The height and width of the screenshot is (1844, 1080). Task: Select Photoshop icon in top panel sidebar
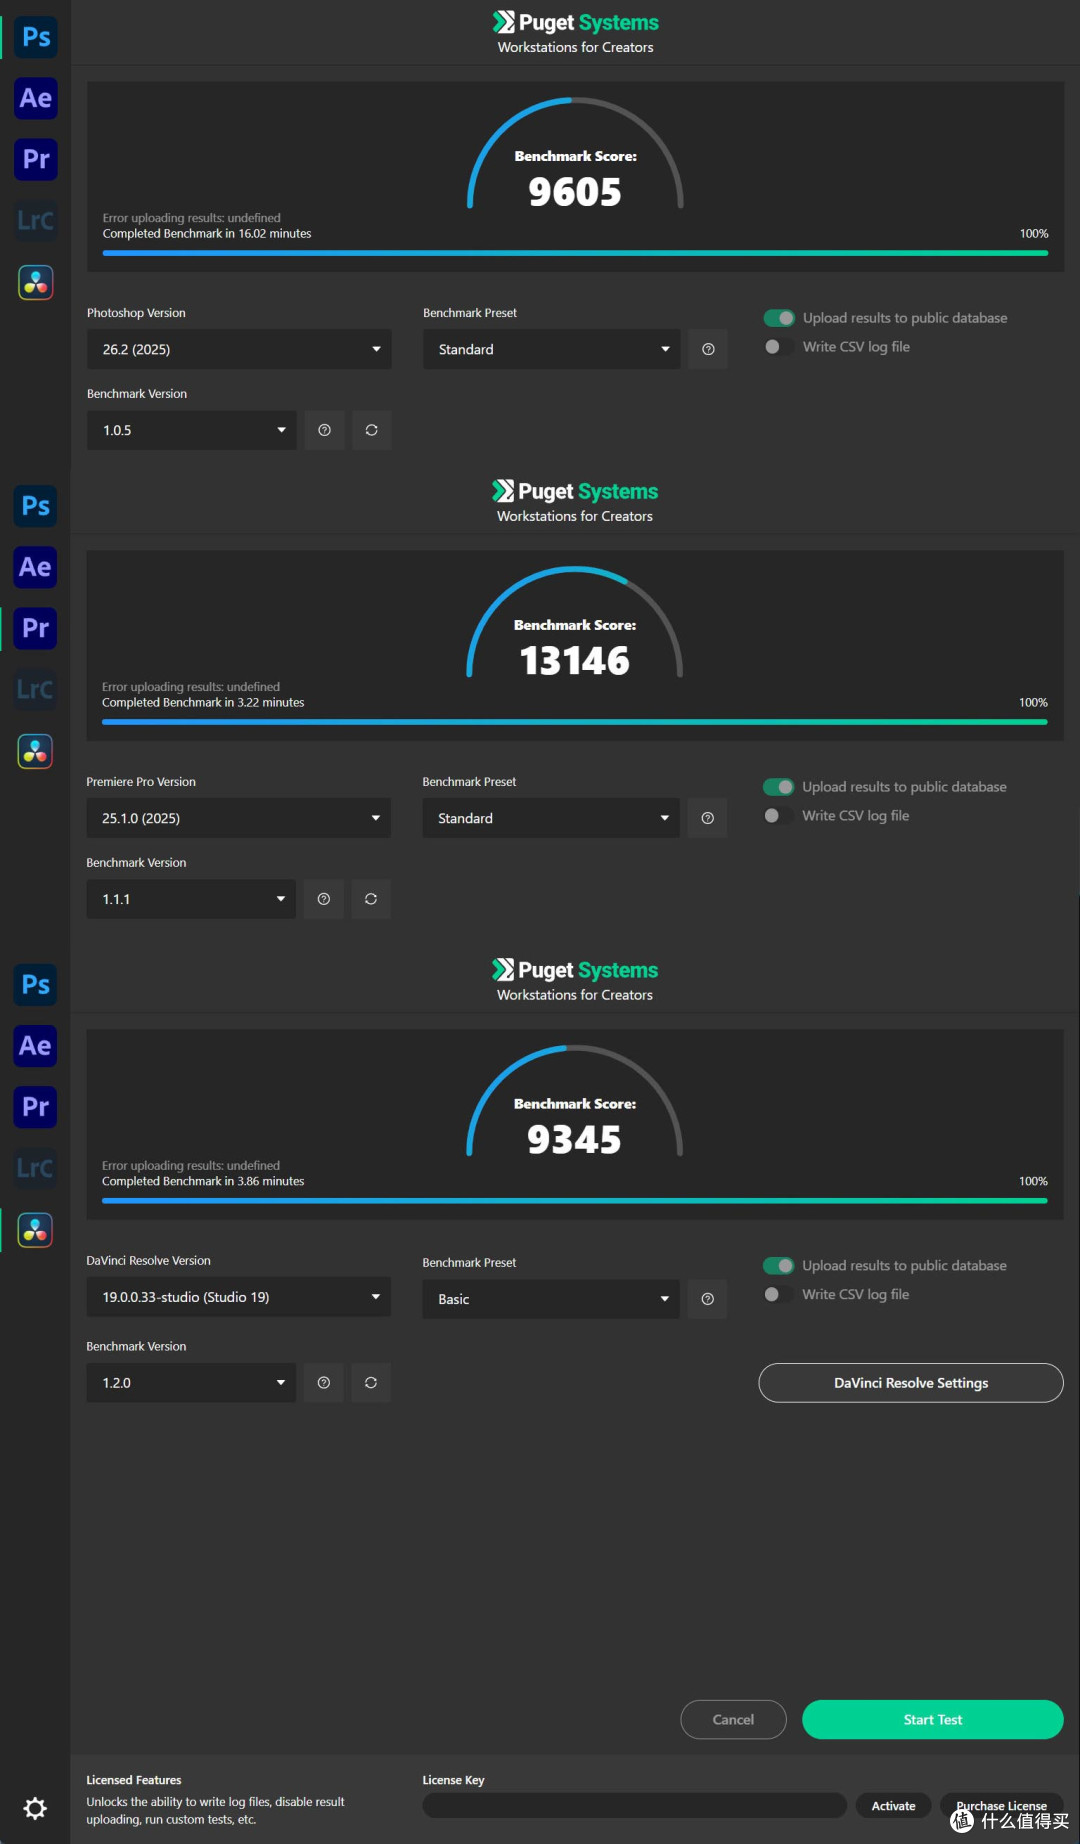pos(36,37)
